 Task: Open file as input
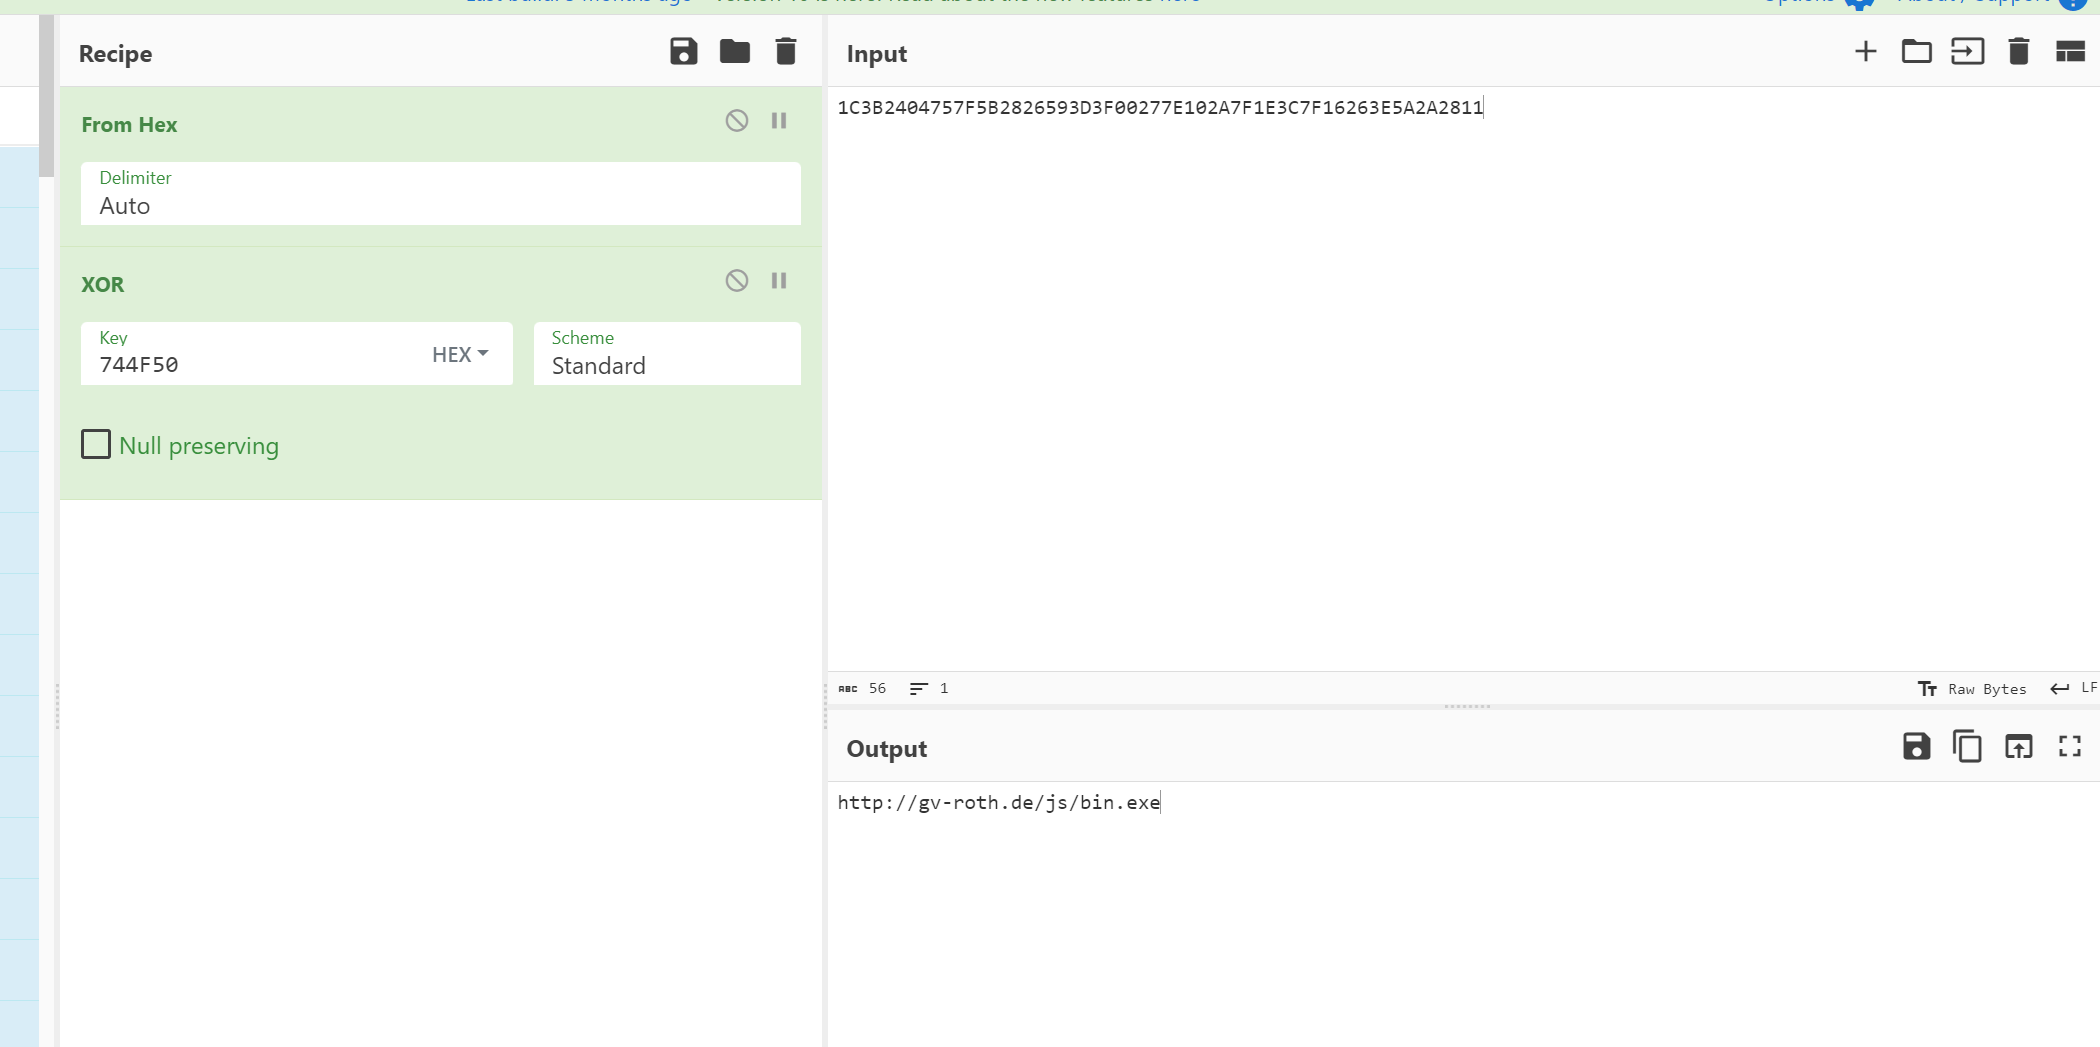[1967, 52]
